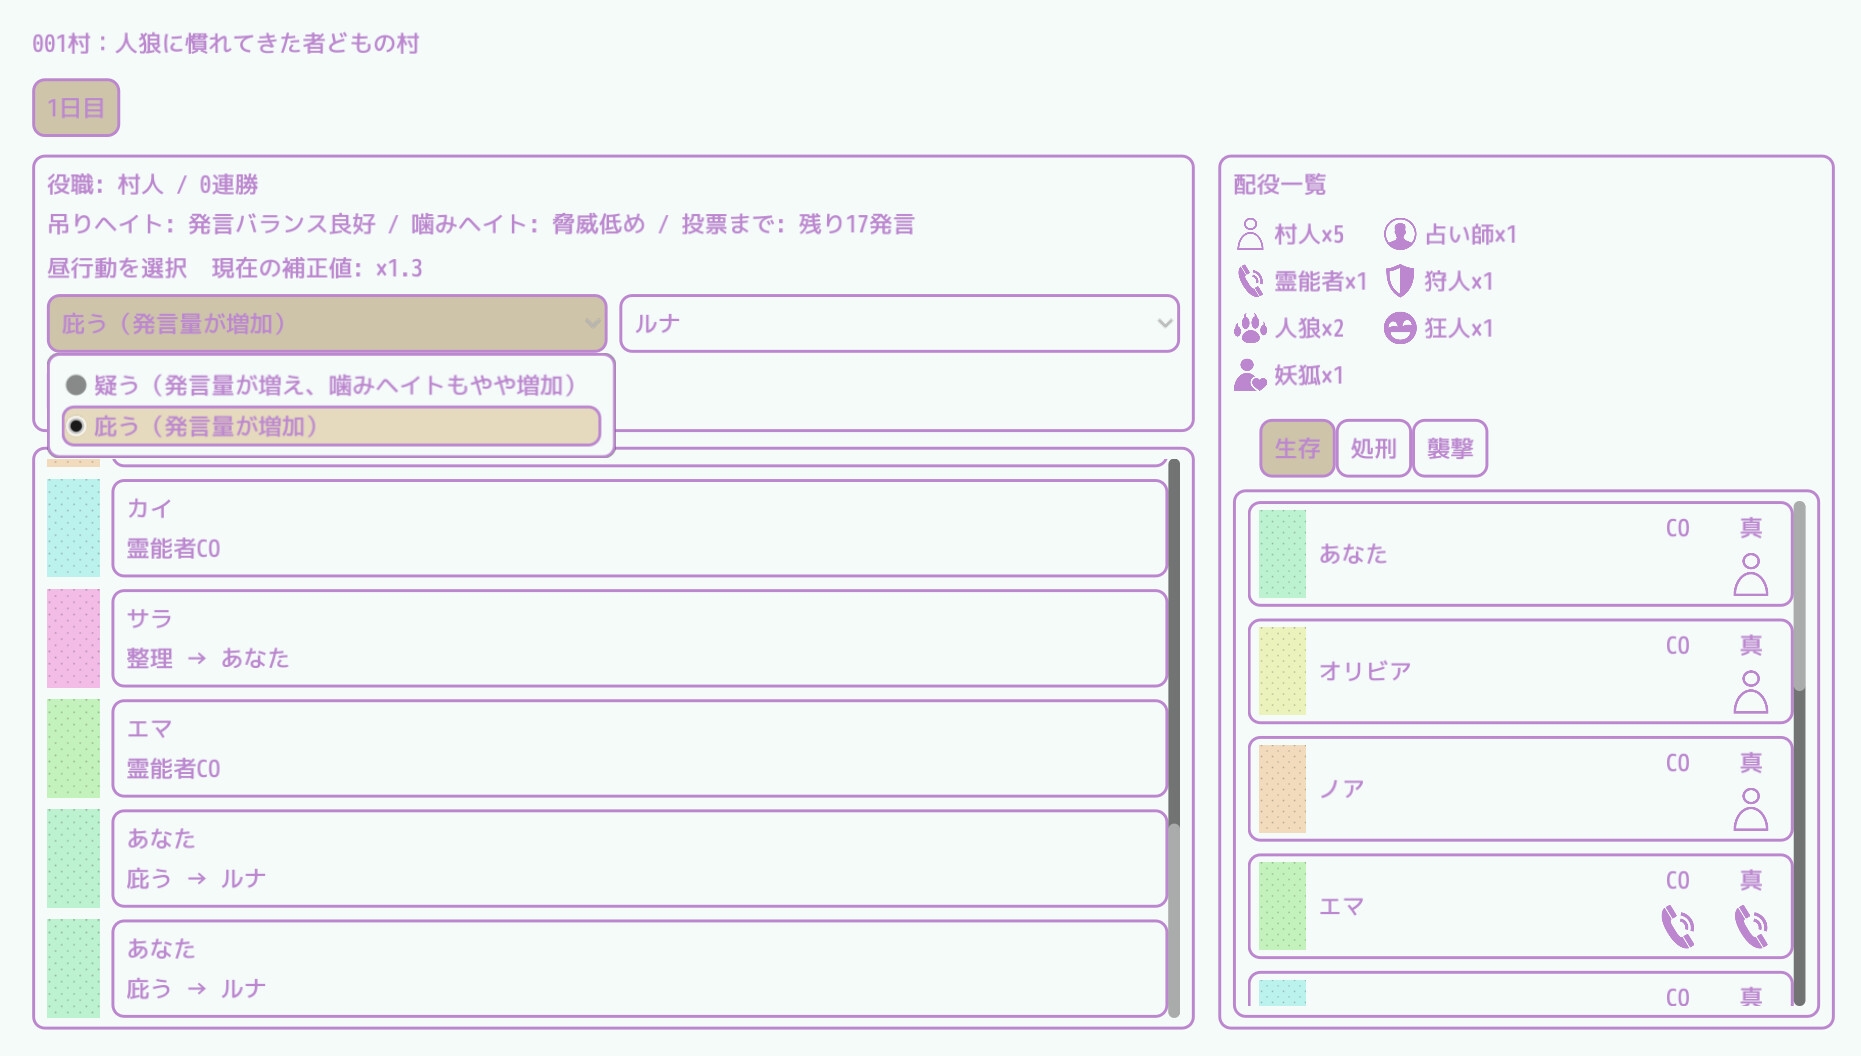Image resolution: width=1861 pixels, height=1056 pixels.
Task: Click the 真-column phone icon in エマ's card
Action: pyautogui.click(x=1750, y=926)
